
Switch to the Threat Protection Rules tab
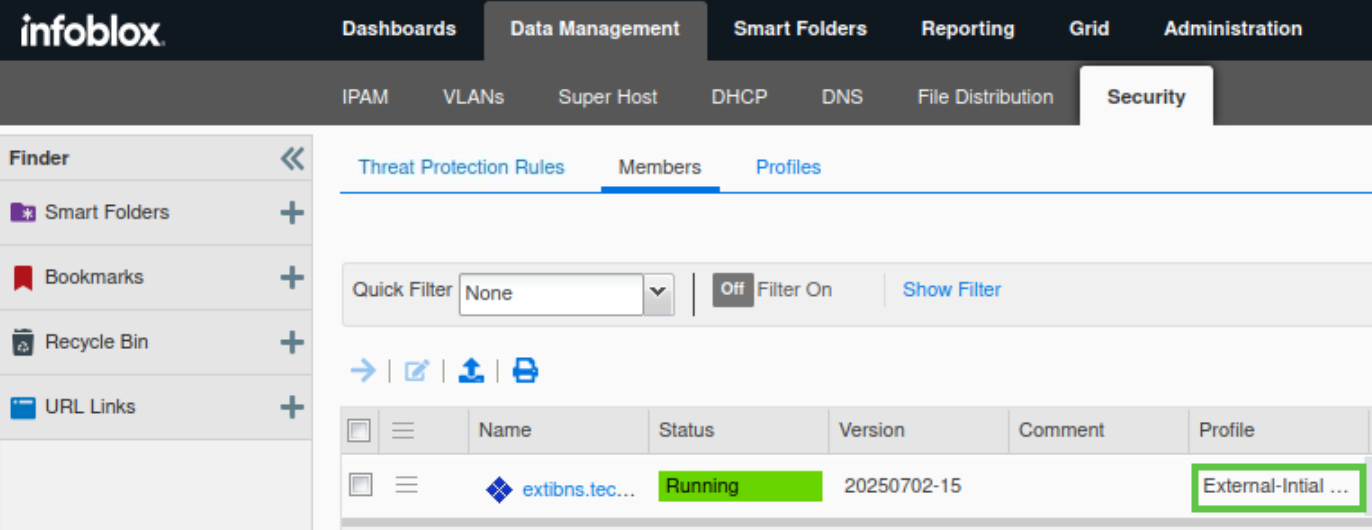pyautogui.click(x=461, y=167)
